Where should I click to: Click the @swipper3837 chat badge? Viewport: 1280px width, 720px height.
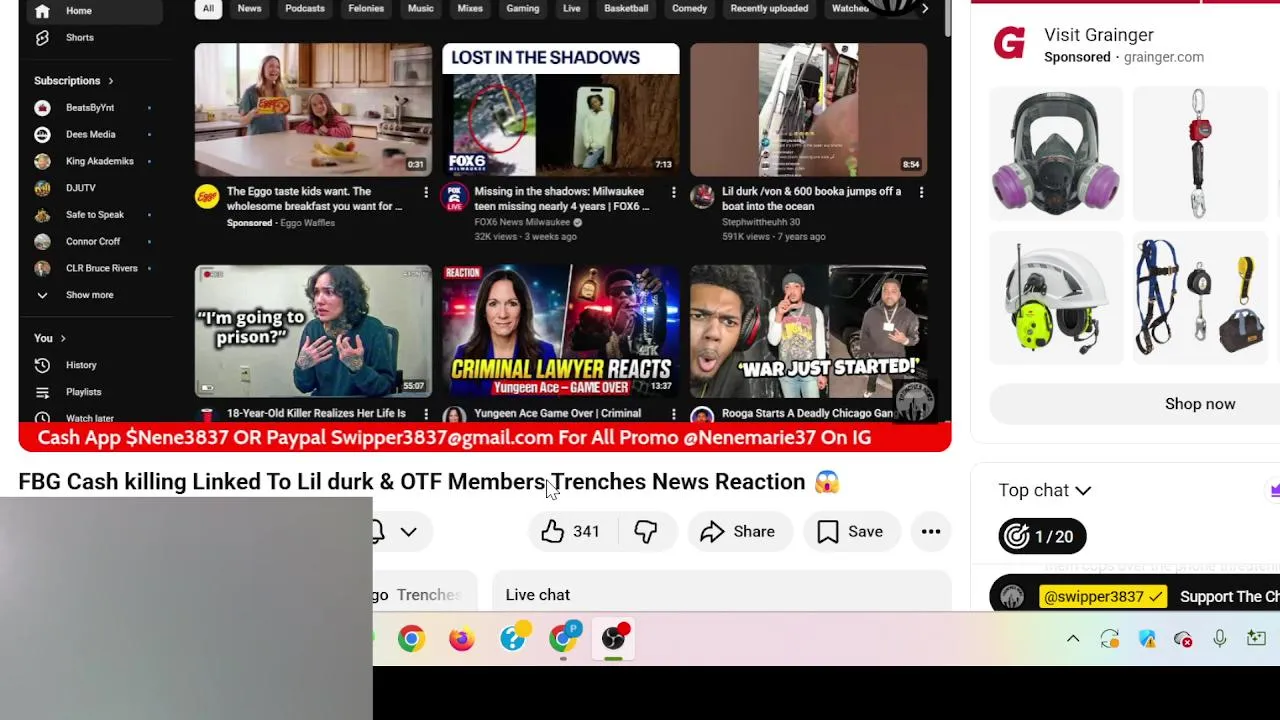tap(1103, 597)
